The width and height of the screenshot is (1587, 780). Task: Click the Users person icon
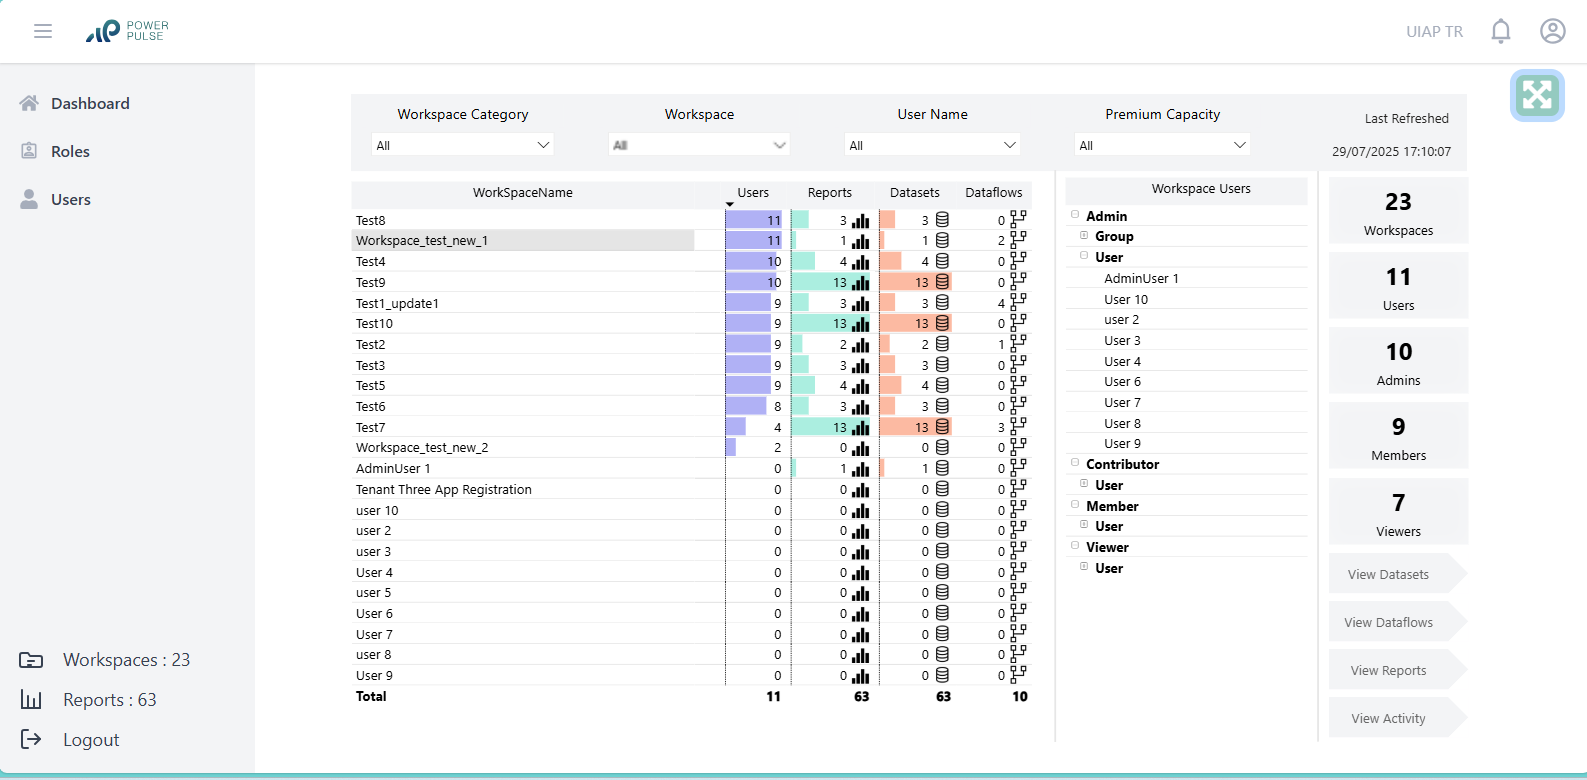point(29,199)
